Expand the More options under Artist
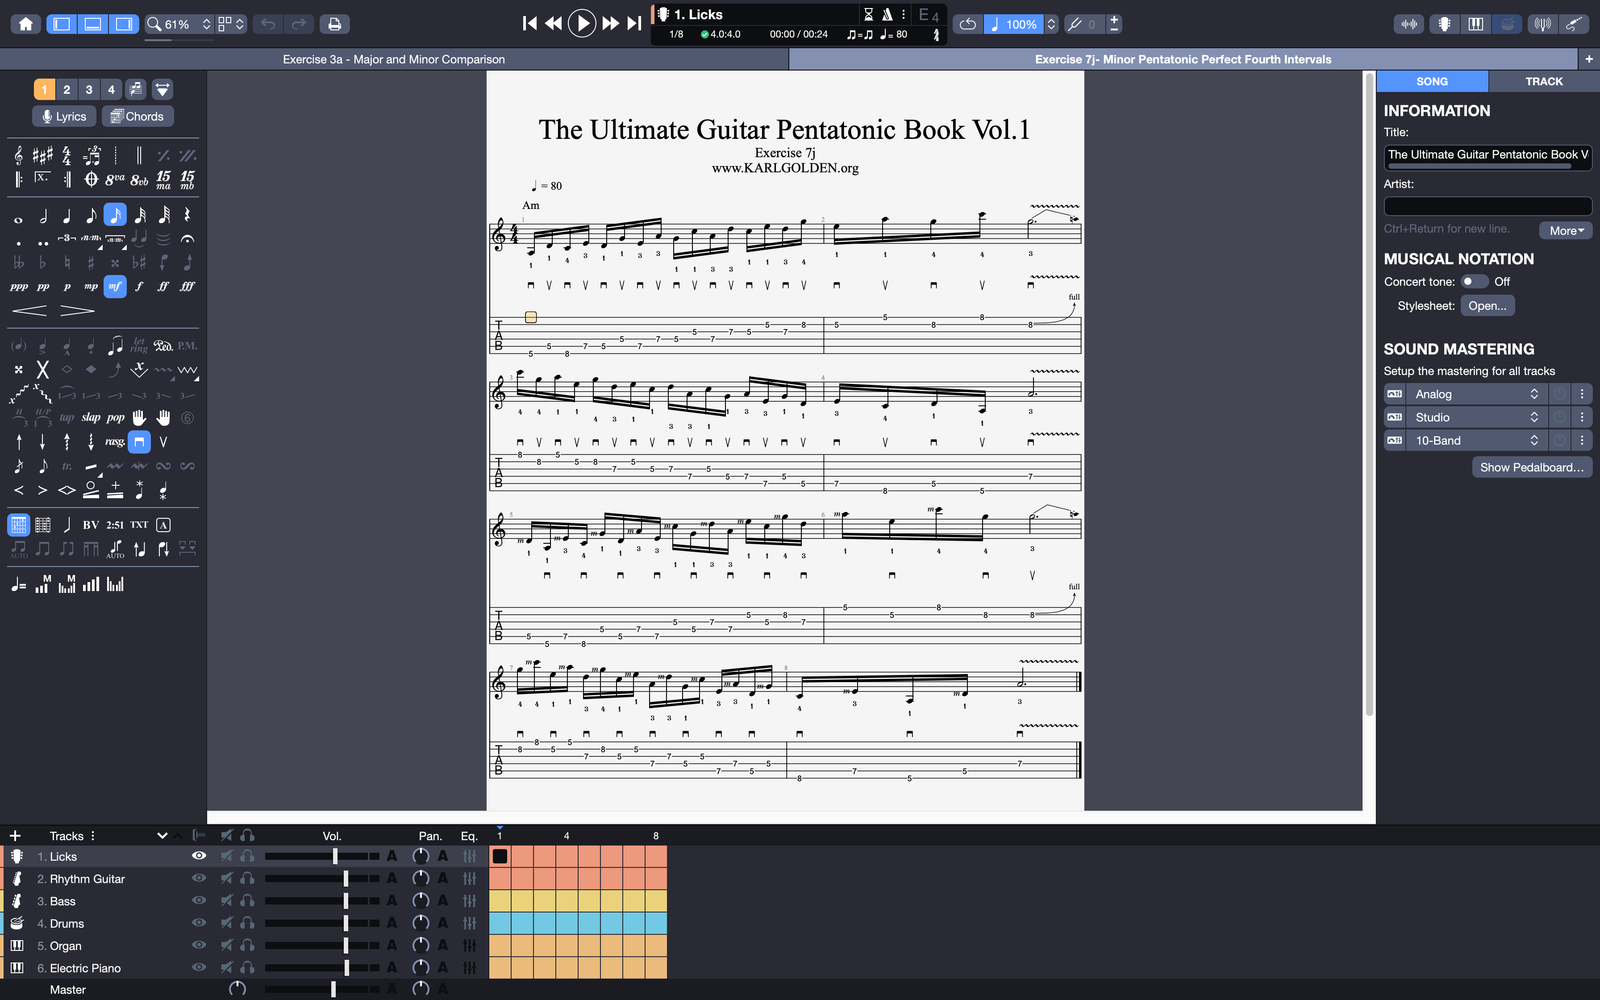Viewport: 1600px width, 1000px height. tap(1565, 231)
